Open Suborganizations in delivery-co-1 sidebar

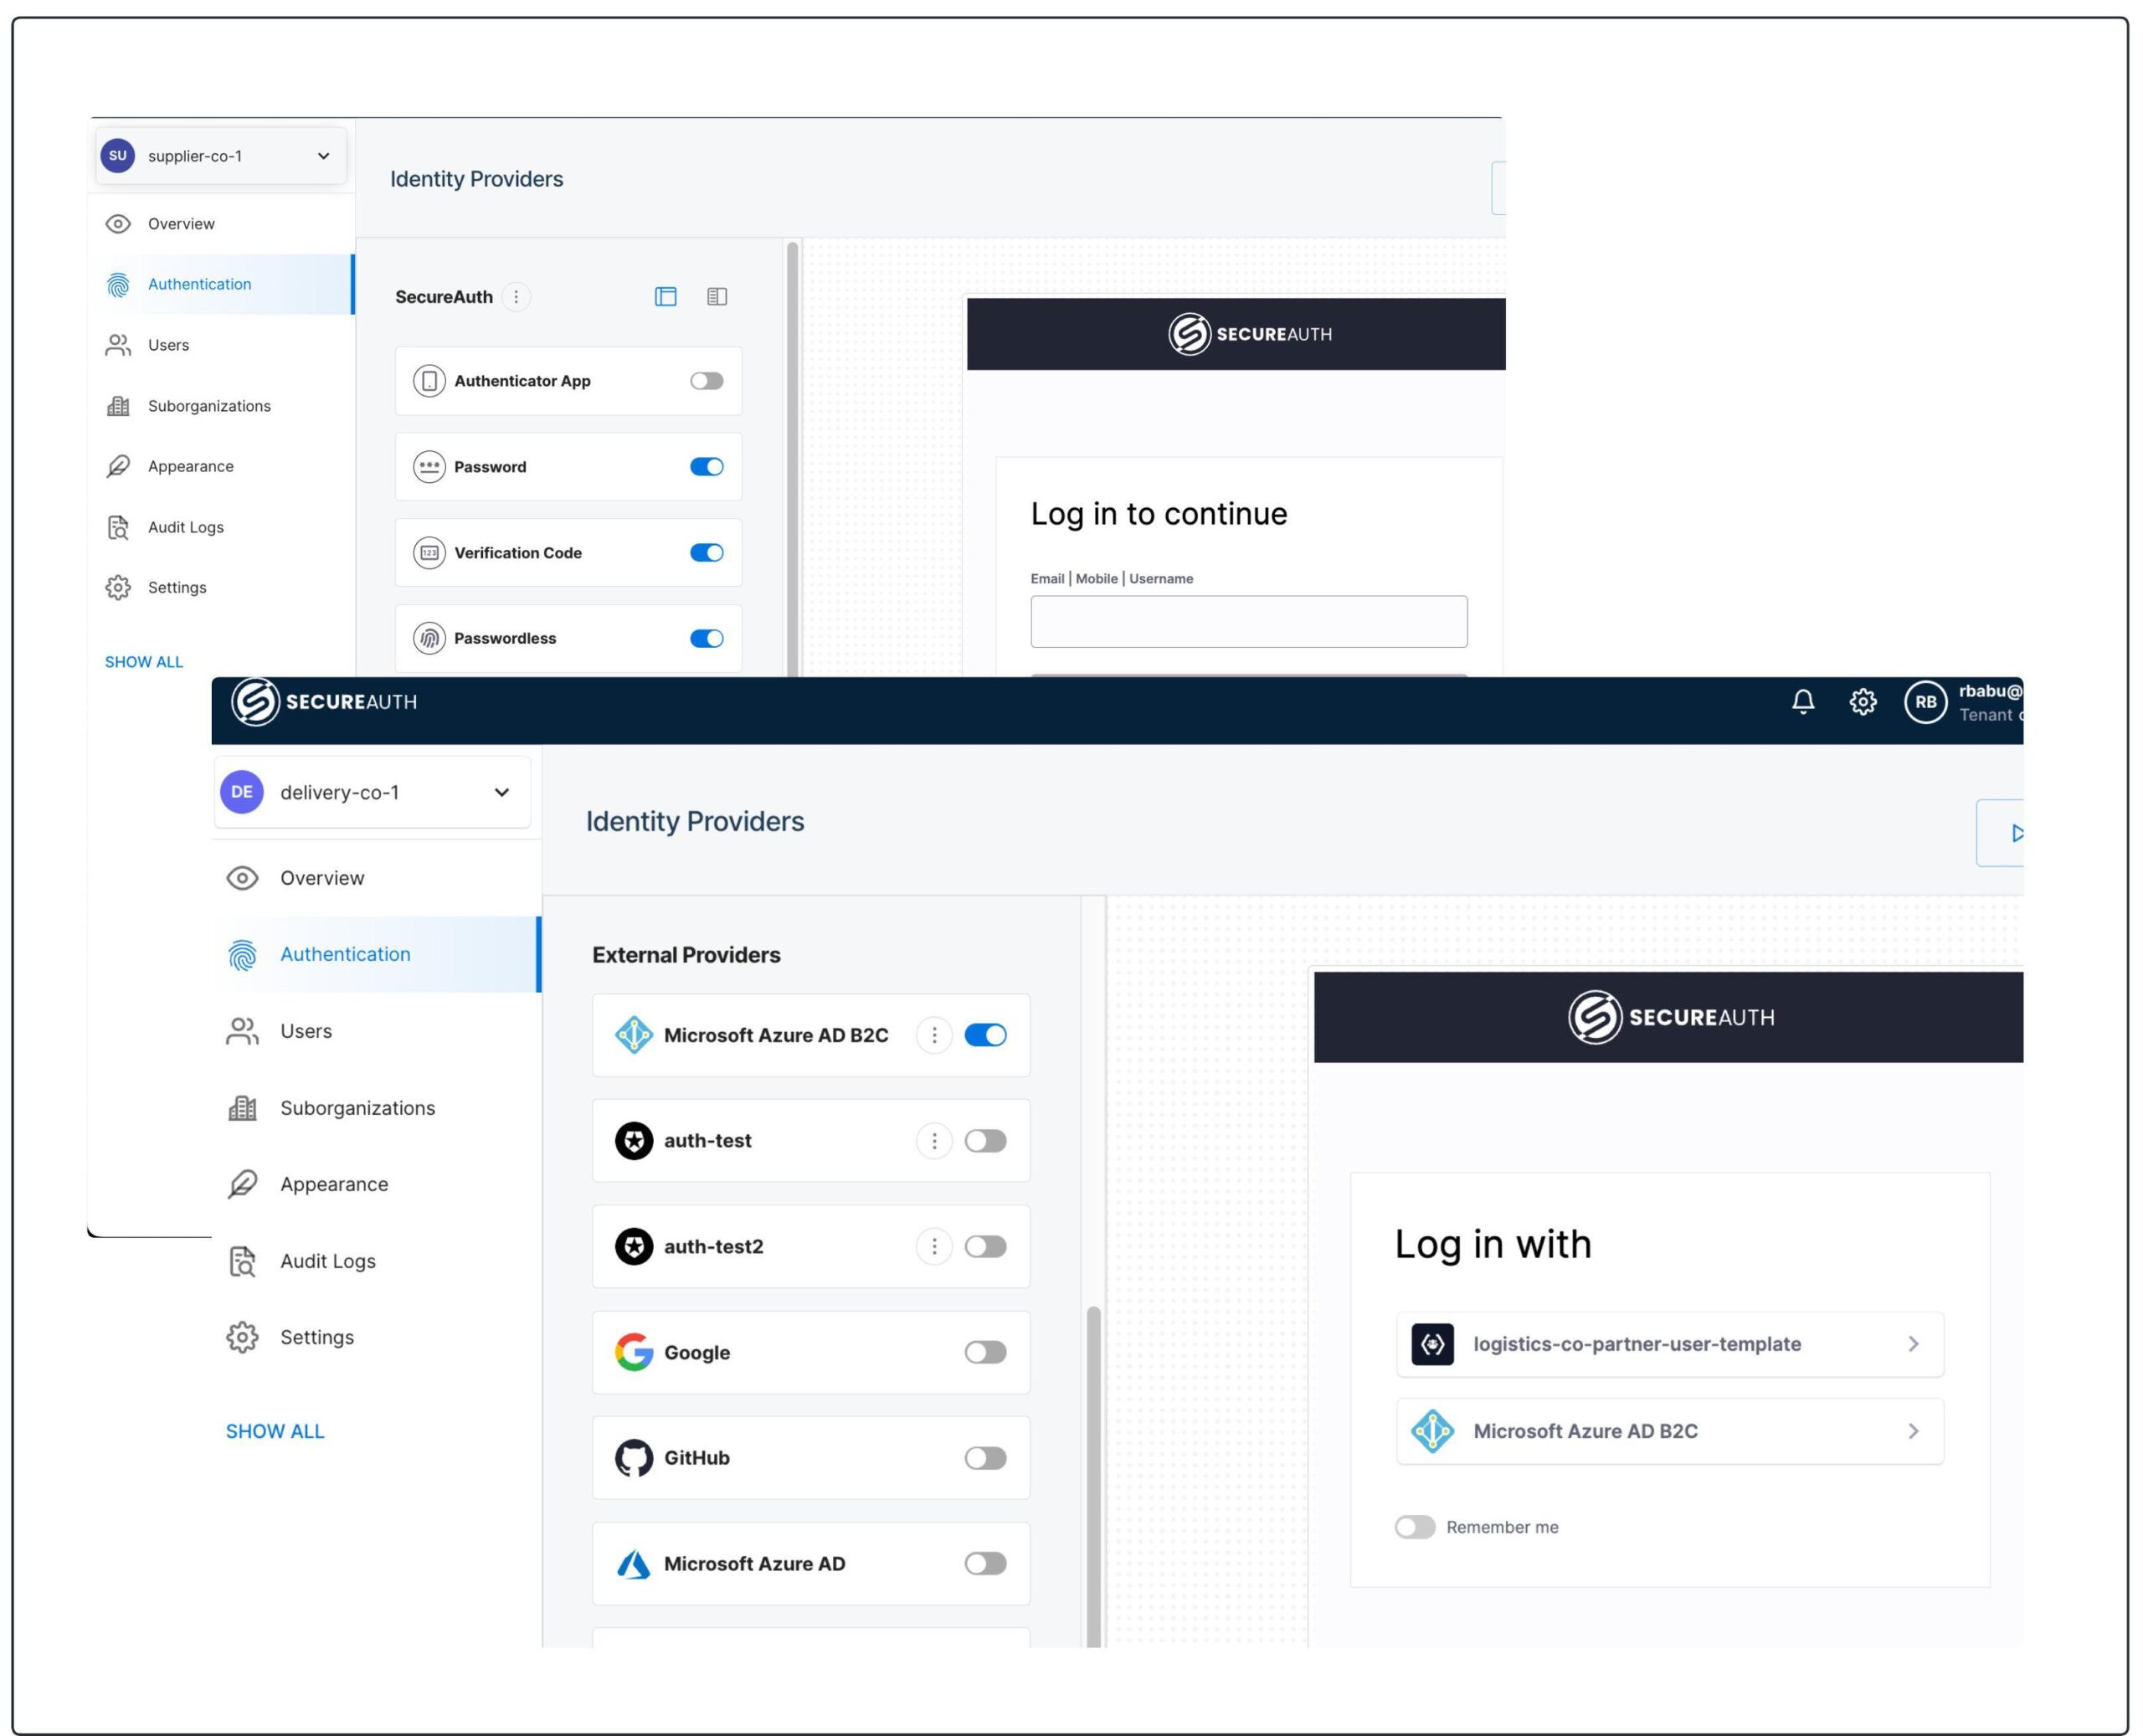pyautogui.click(x=376, y=1108)
